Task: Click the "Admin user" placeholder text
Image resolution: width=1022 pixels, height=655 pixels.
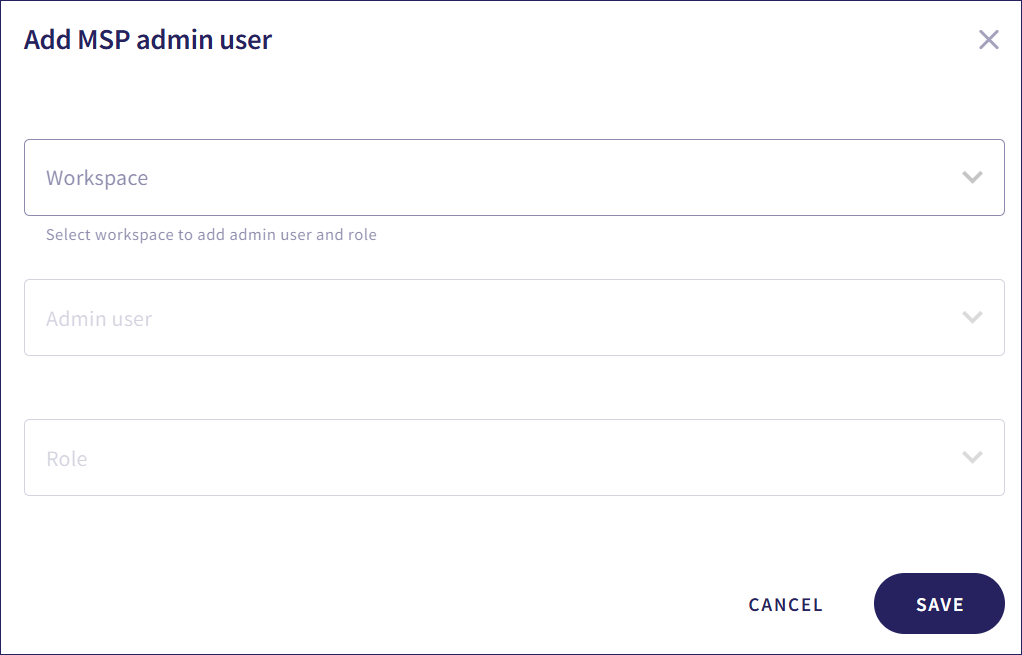Action: (x=99, y=319)
